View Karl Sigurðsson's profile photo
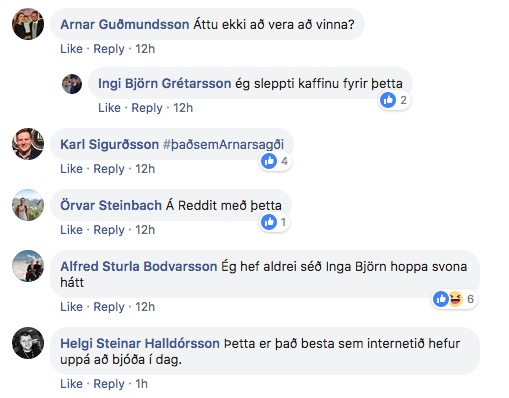This screenshot has width=509, height=398. click(28, 144)
